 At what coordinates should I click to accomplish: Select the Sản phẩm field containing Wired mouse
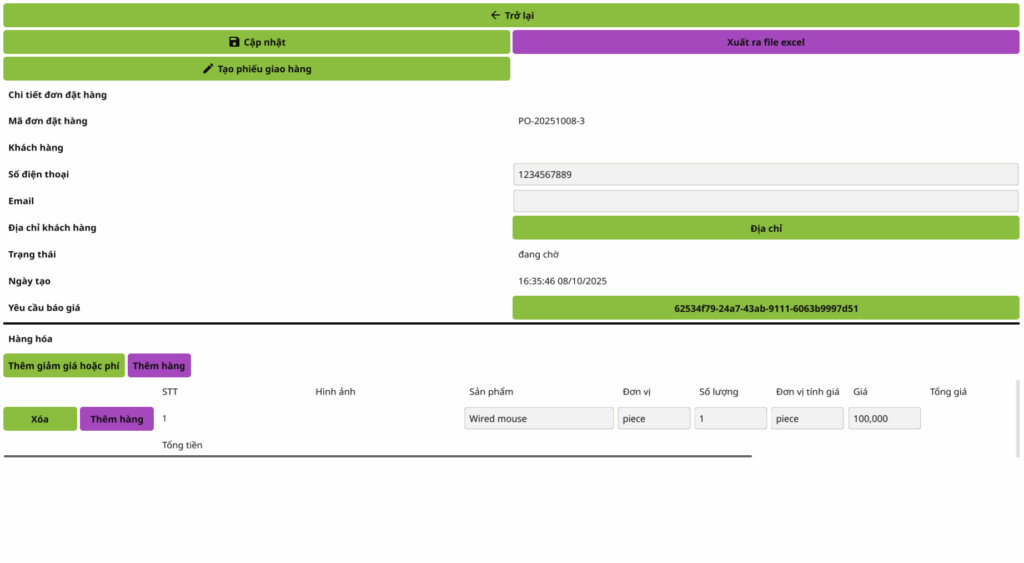click(539, 419)
